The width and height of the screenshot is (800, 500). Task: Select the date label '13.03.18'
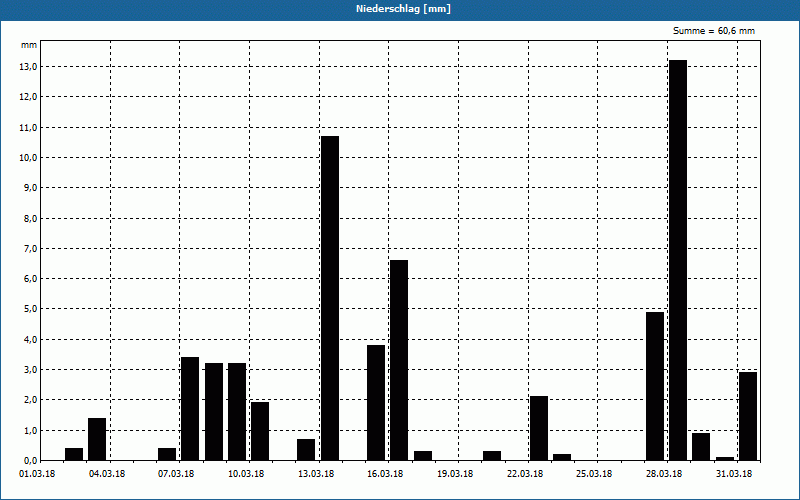(316, 474)
